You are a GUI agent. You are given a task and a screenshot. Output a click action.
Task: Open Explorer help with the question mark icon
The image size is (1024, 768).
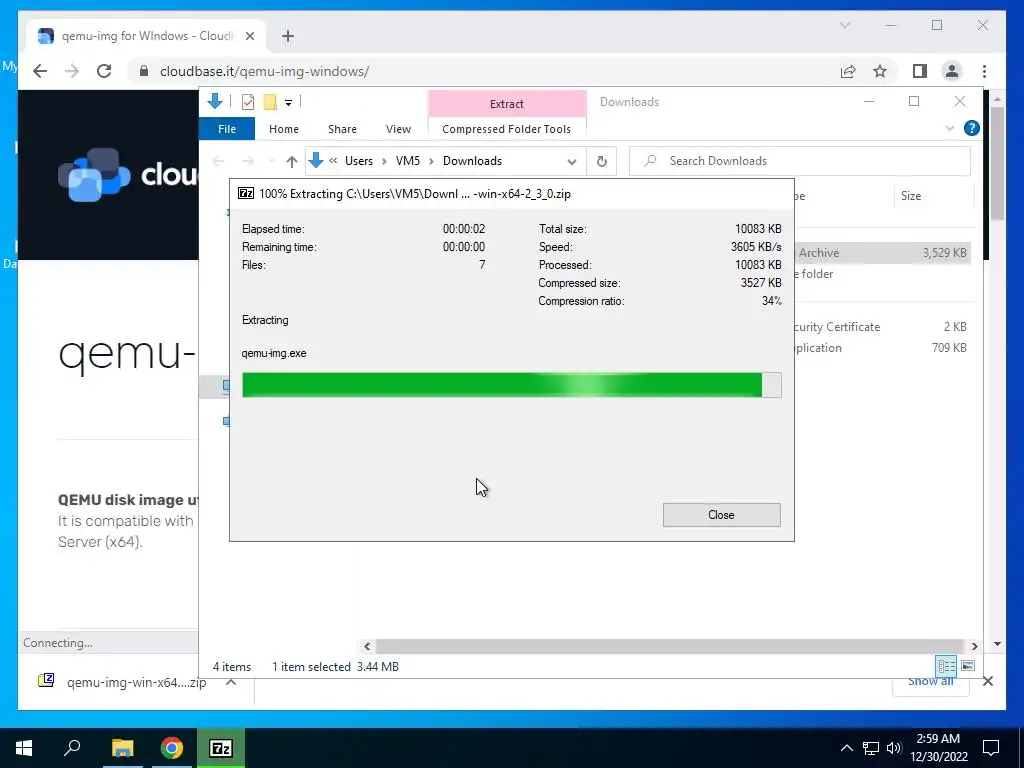[x=972, y=128]
